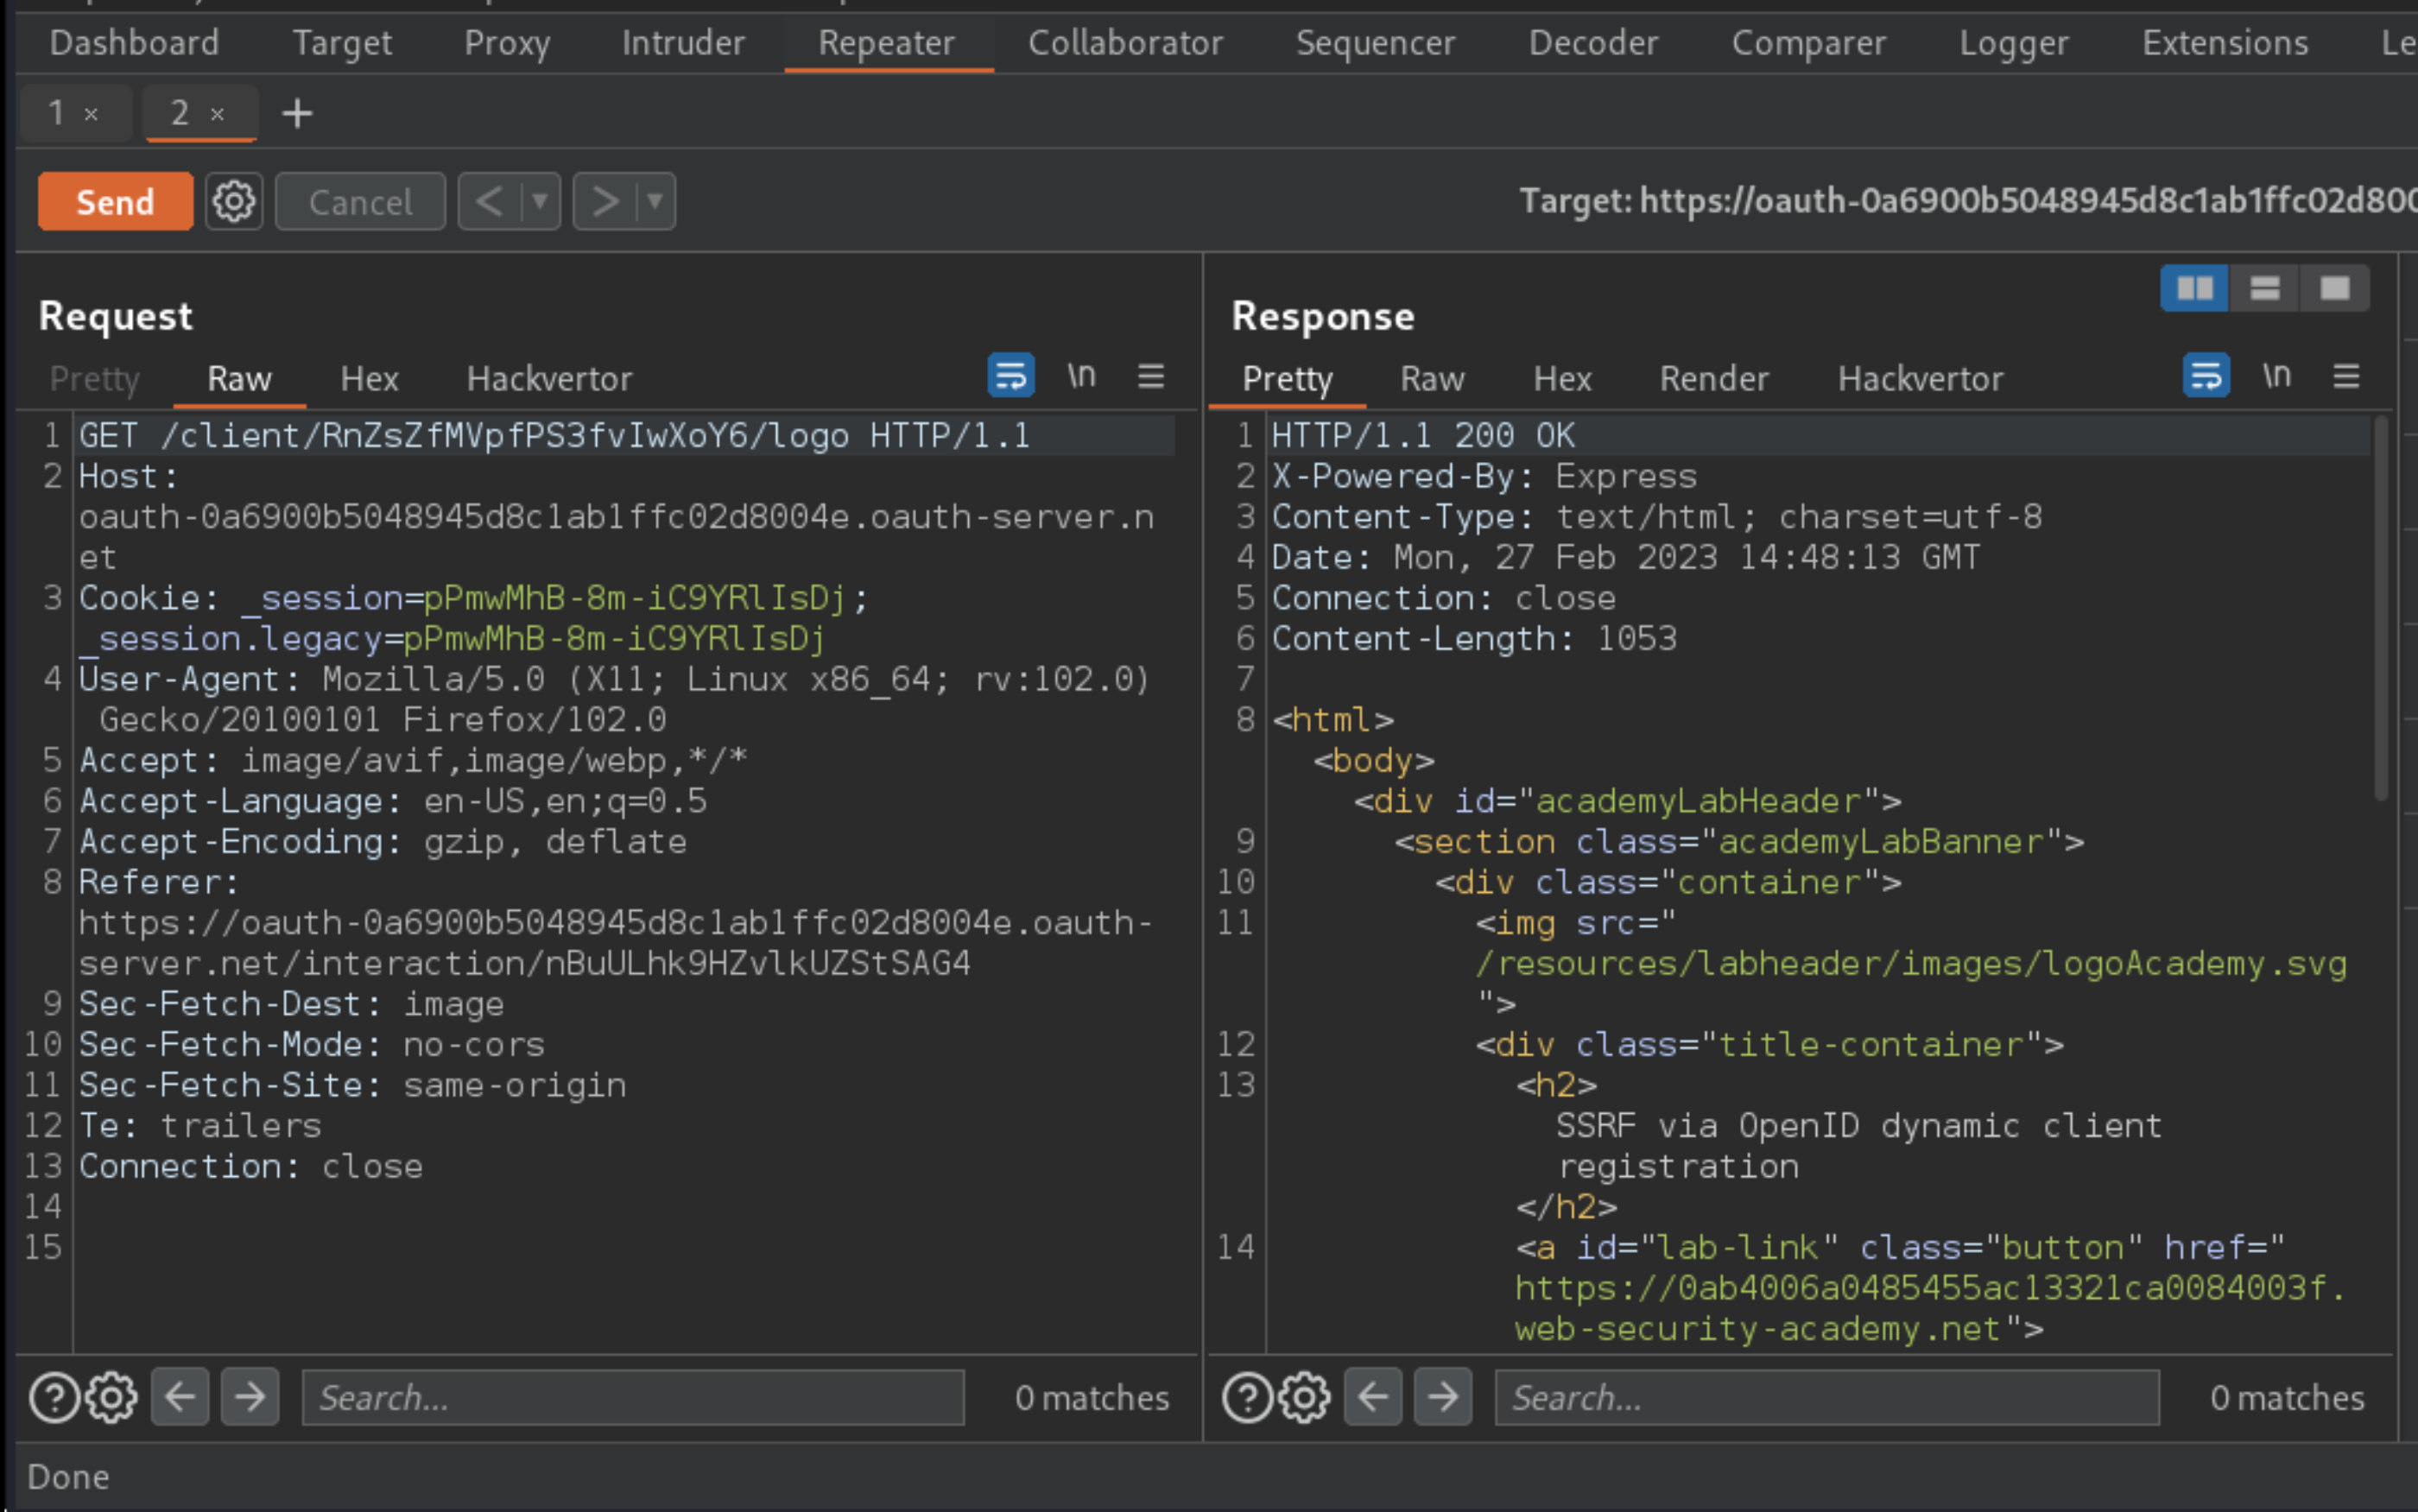Add a new Repeater tab
The width and height of the screenshot is (2418, 1512).
297,113
